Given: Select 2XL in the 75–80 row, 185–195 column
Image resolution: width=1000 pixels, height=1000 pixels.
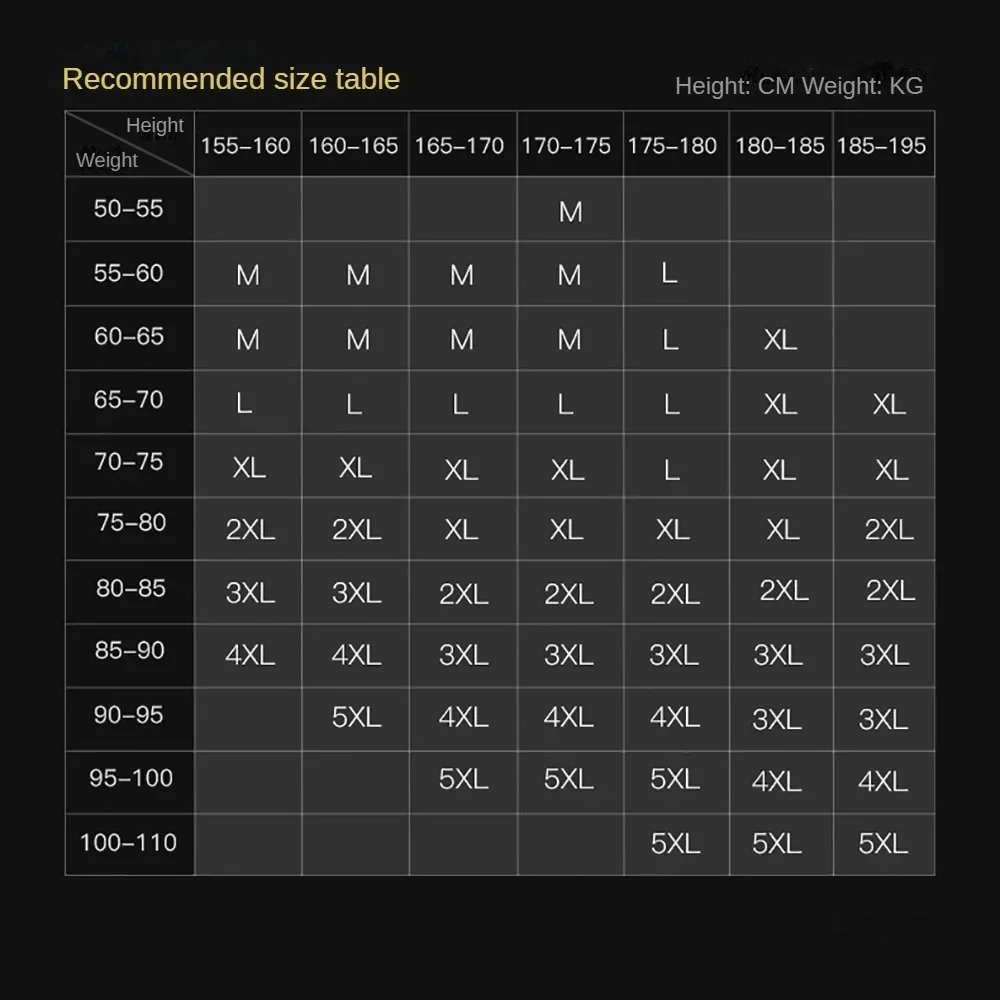Looking at the screenshot, I should coord(889,530).
